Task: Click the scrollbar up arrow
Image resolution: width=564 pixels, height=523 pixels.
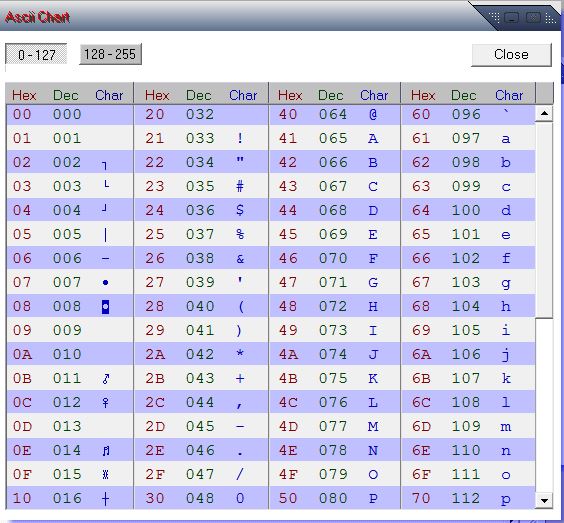Action: point(544,114)
